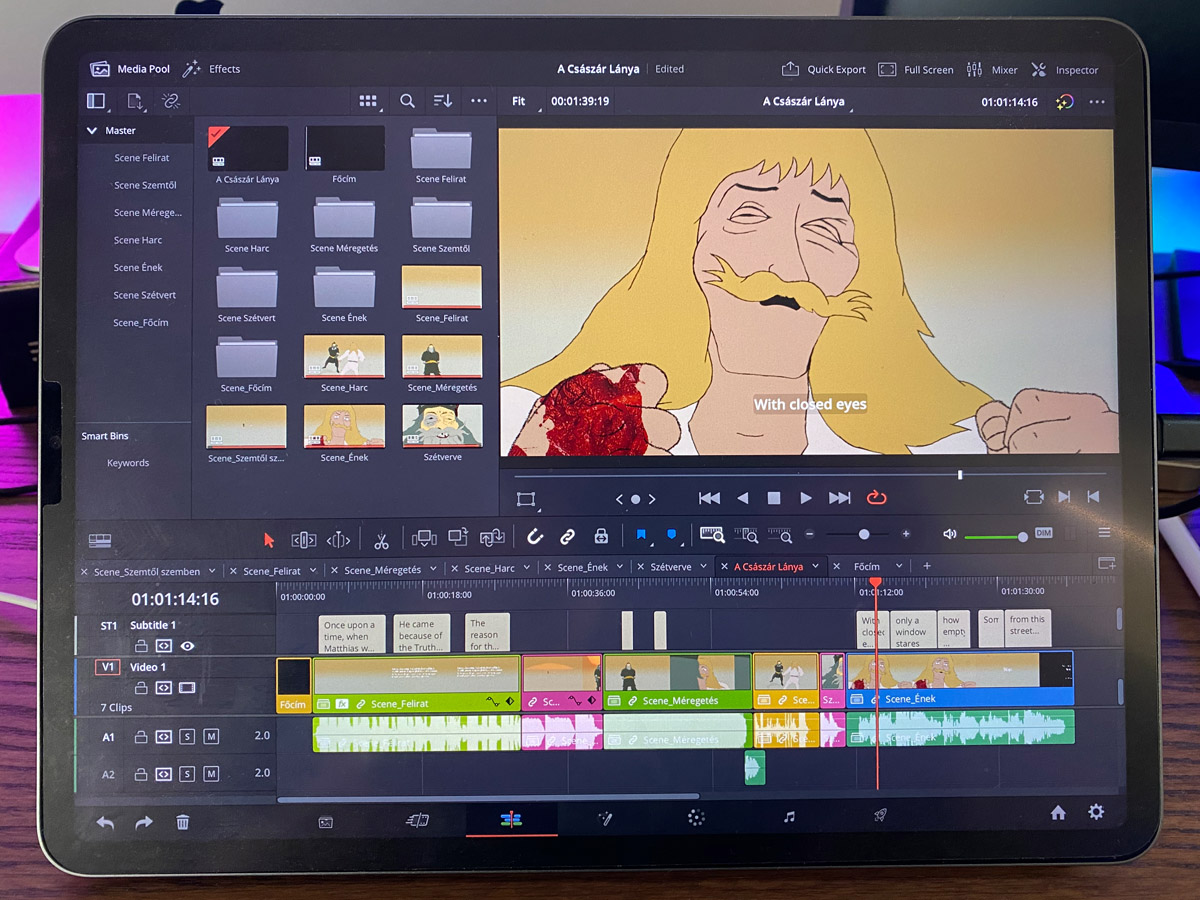Open timeline view options icon
1200x900 pixels.
100,540
